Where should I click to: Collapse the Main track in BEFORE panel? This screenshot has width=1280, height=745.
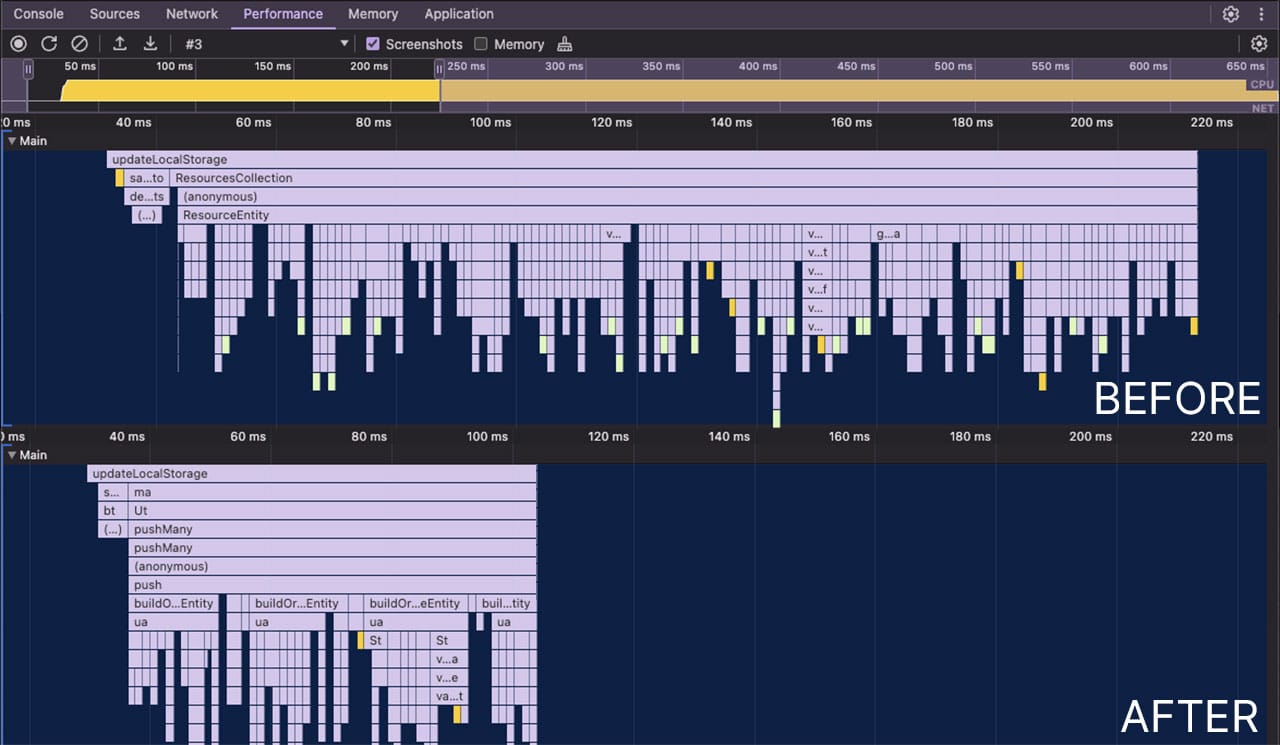pos(12,141)
